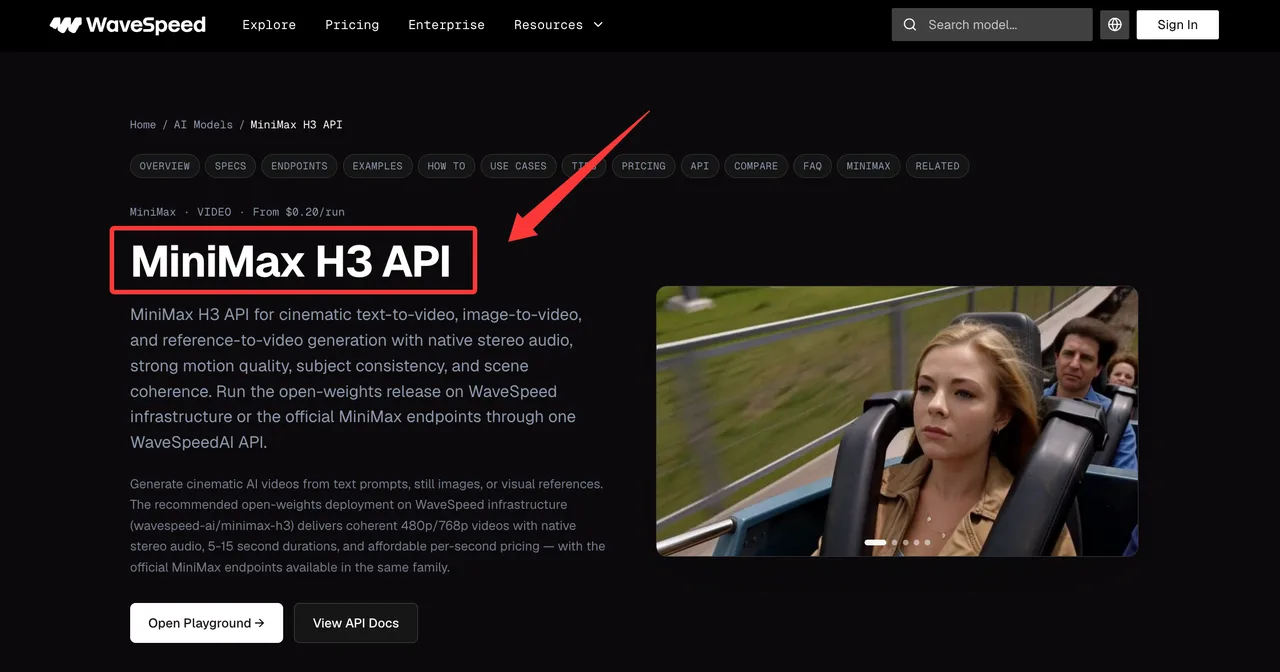Select the PRICING section pill
The image size is (1280, 672).
click(643, 166)
